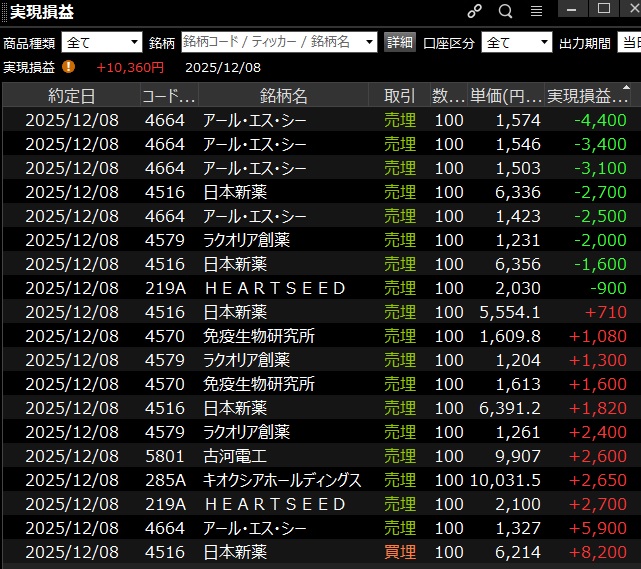
Task: Select the 日本新薬 買埋 row with +8,200
Action: pos(320,552)
